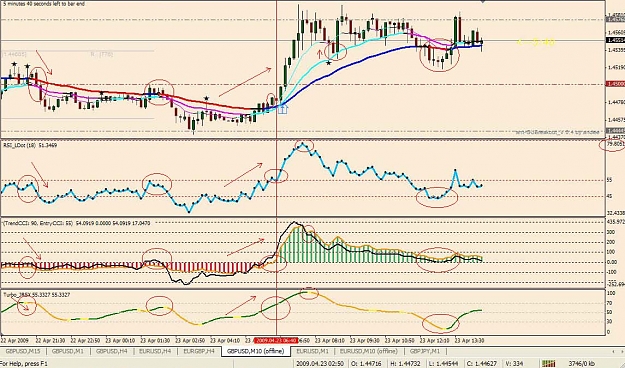The image size is (625, 368).
Task: Select the GBPUSD,H4 chart tab
Action: coord(112,351)
